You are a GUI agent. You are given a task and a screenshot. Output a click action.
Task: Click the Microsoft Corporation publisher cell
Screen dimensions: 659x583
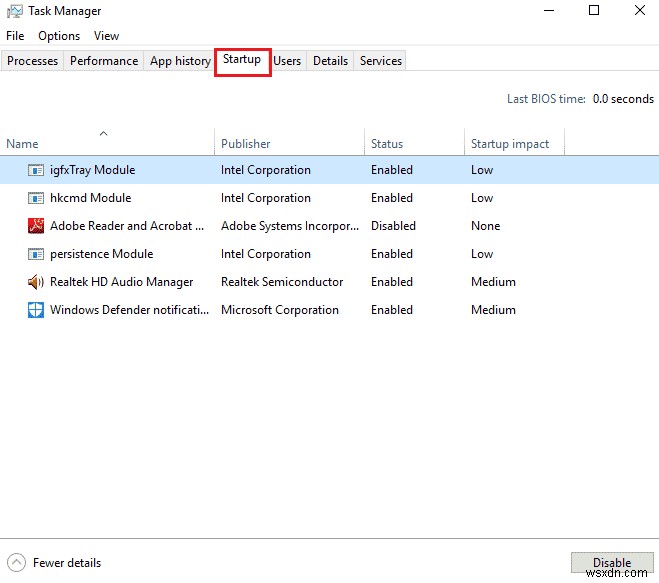point(280,310)
